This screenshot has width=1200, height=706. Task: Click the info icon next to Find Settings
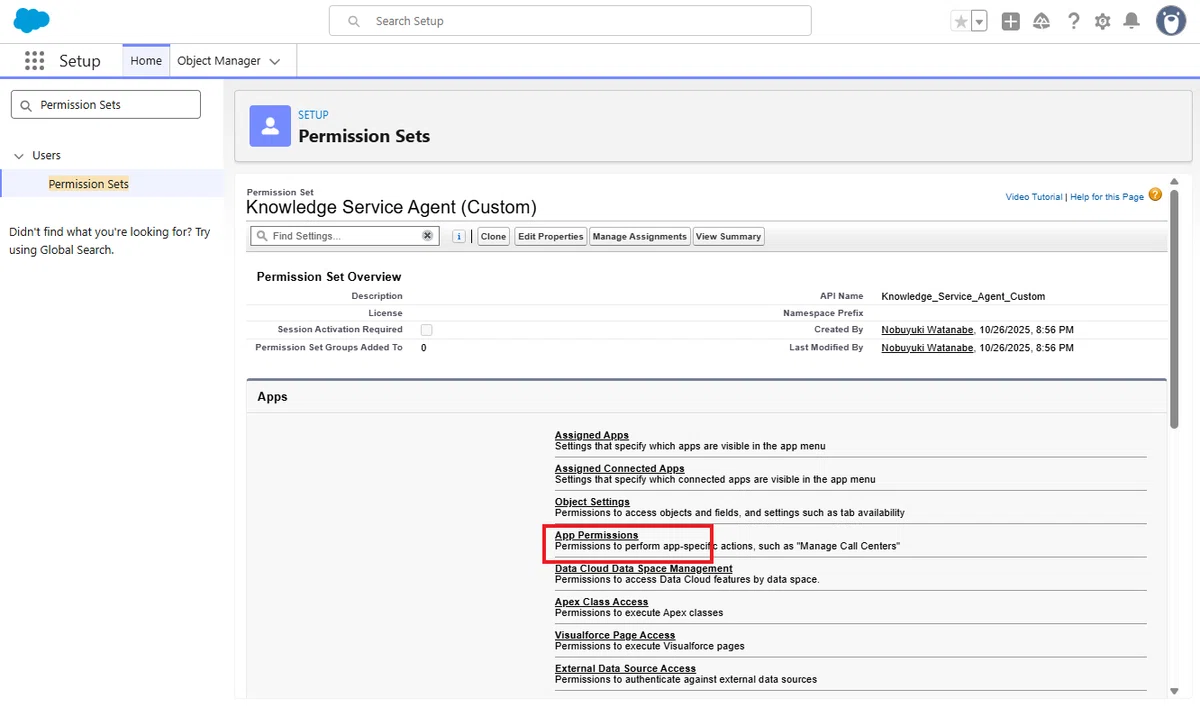[x=459, y=236]
